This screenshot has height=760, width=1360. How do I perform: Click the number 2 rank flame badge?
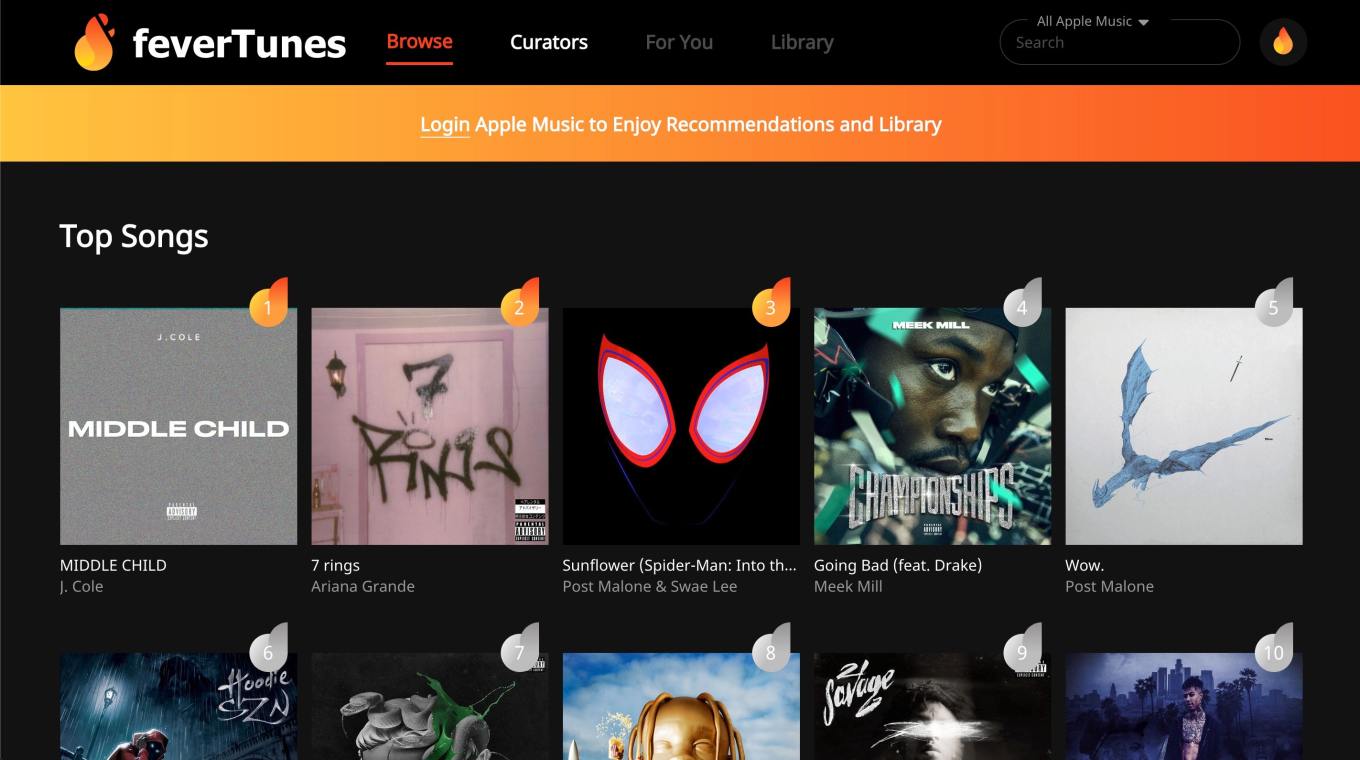pos(519,304)
